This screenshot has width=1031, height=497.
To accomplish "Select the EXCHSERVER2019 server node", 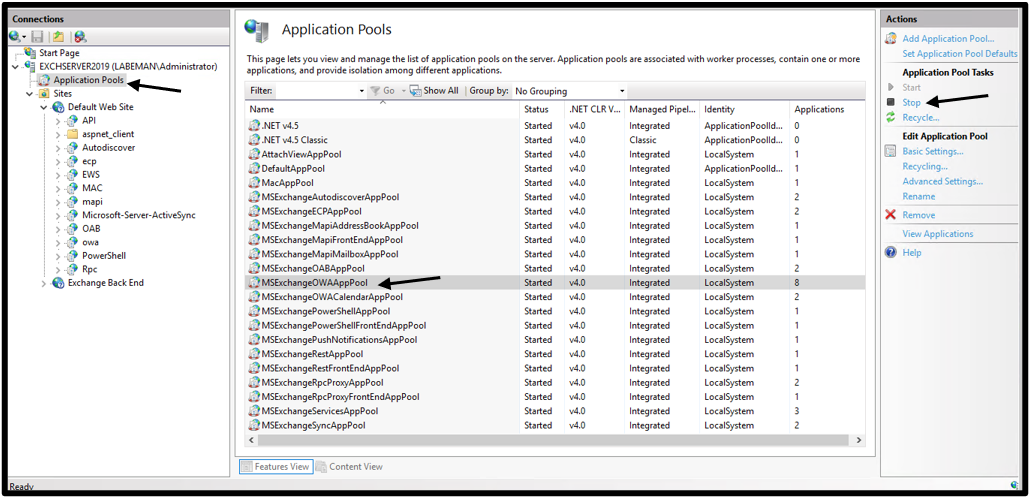I will pyautogui.click(x=128, y=66).
